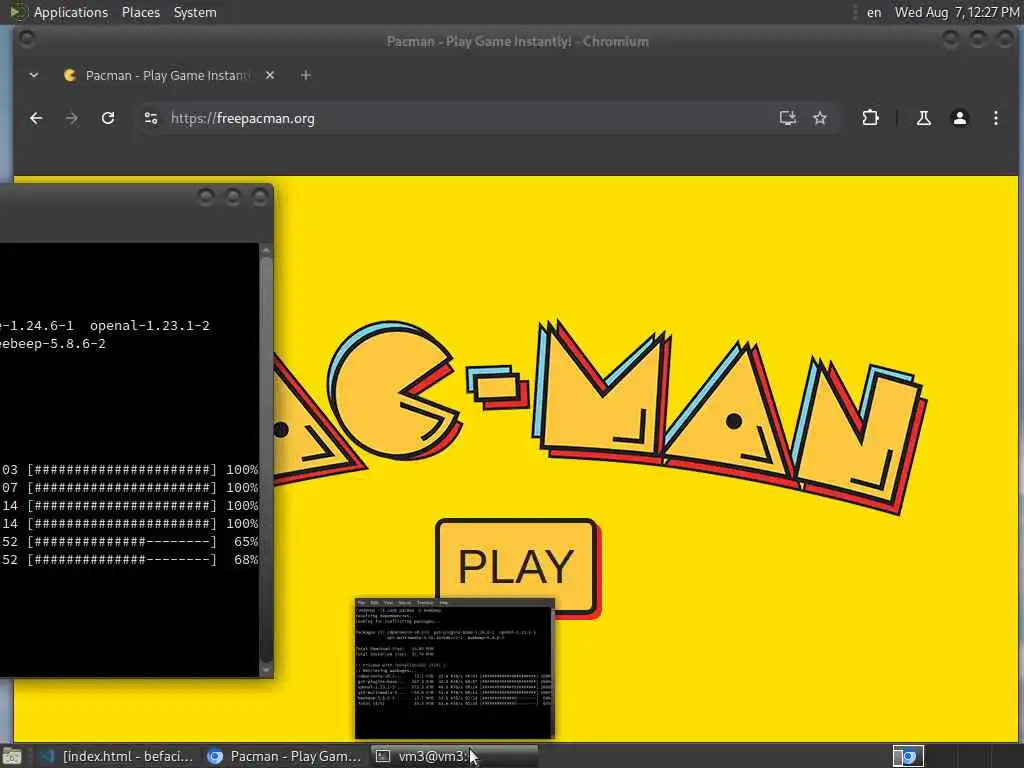Click the install app icon in address bar
The image size is (1024, 768).
point(788,118)
